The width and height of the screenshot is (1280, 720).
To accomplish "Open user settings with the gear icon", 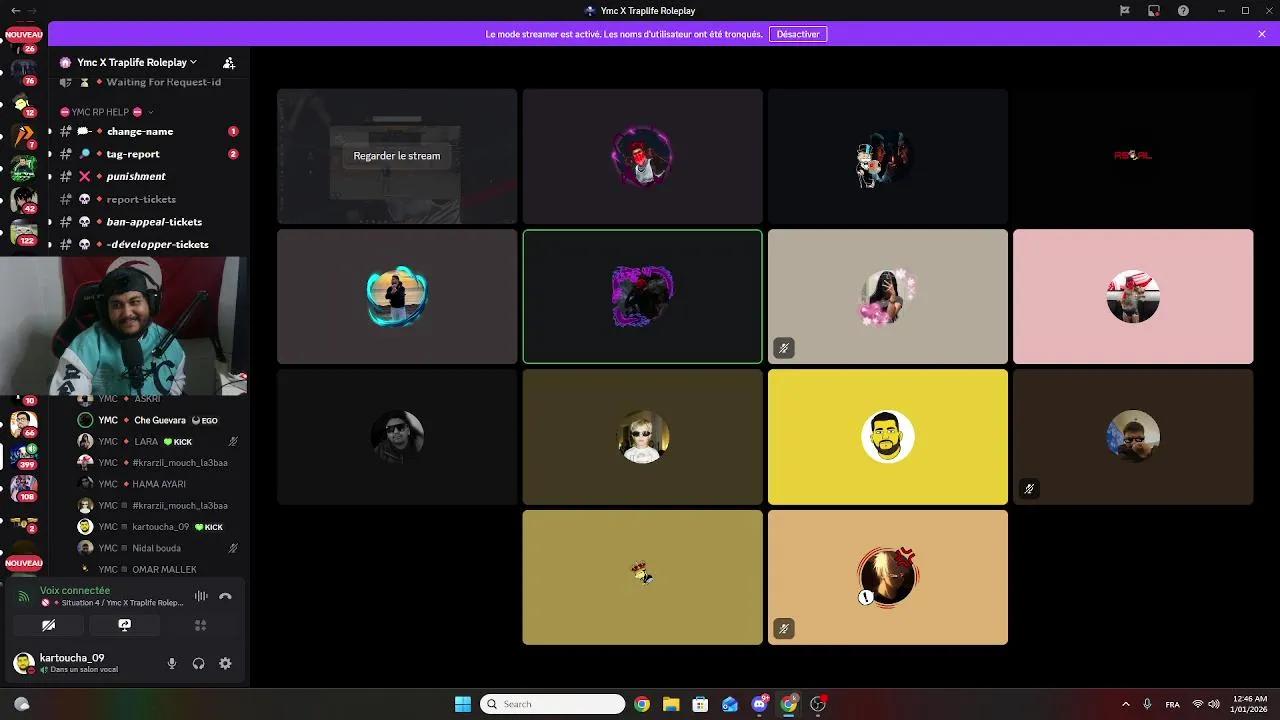I will pyautogui.click(x=225, y=663).
